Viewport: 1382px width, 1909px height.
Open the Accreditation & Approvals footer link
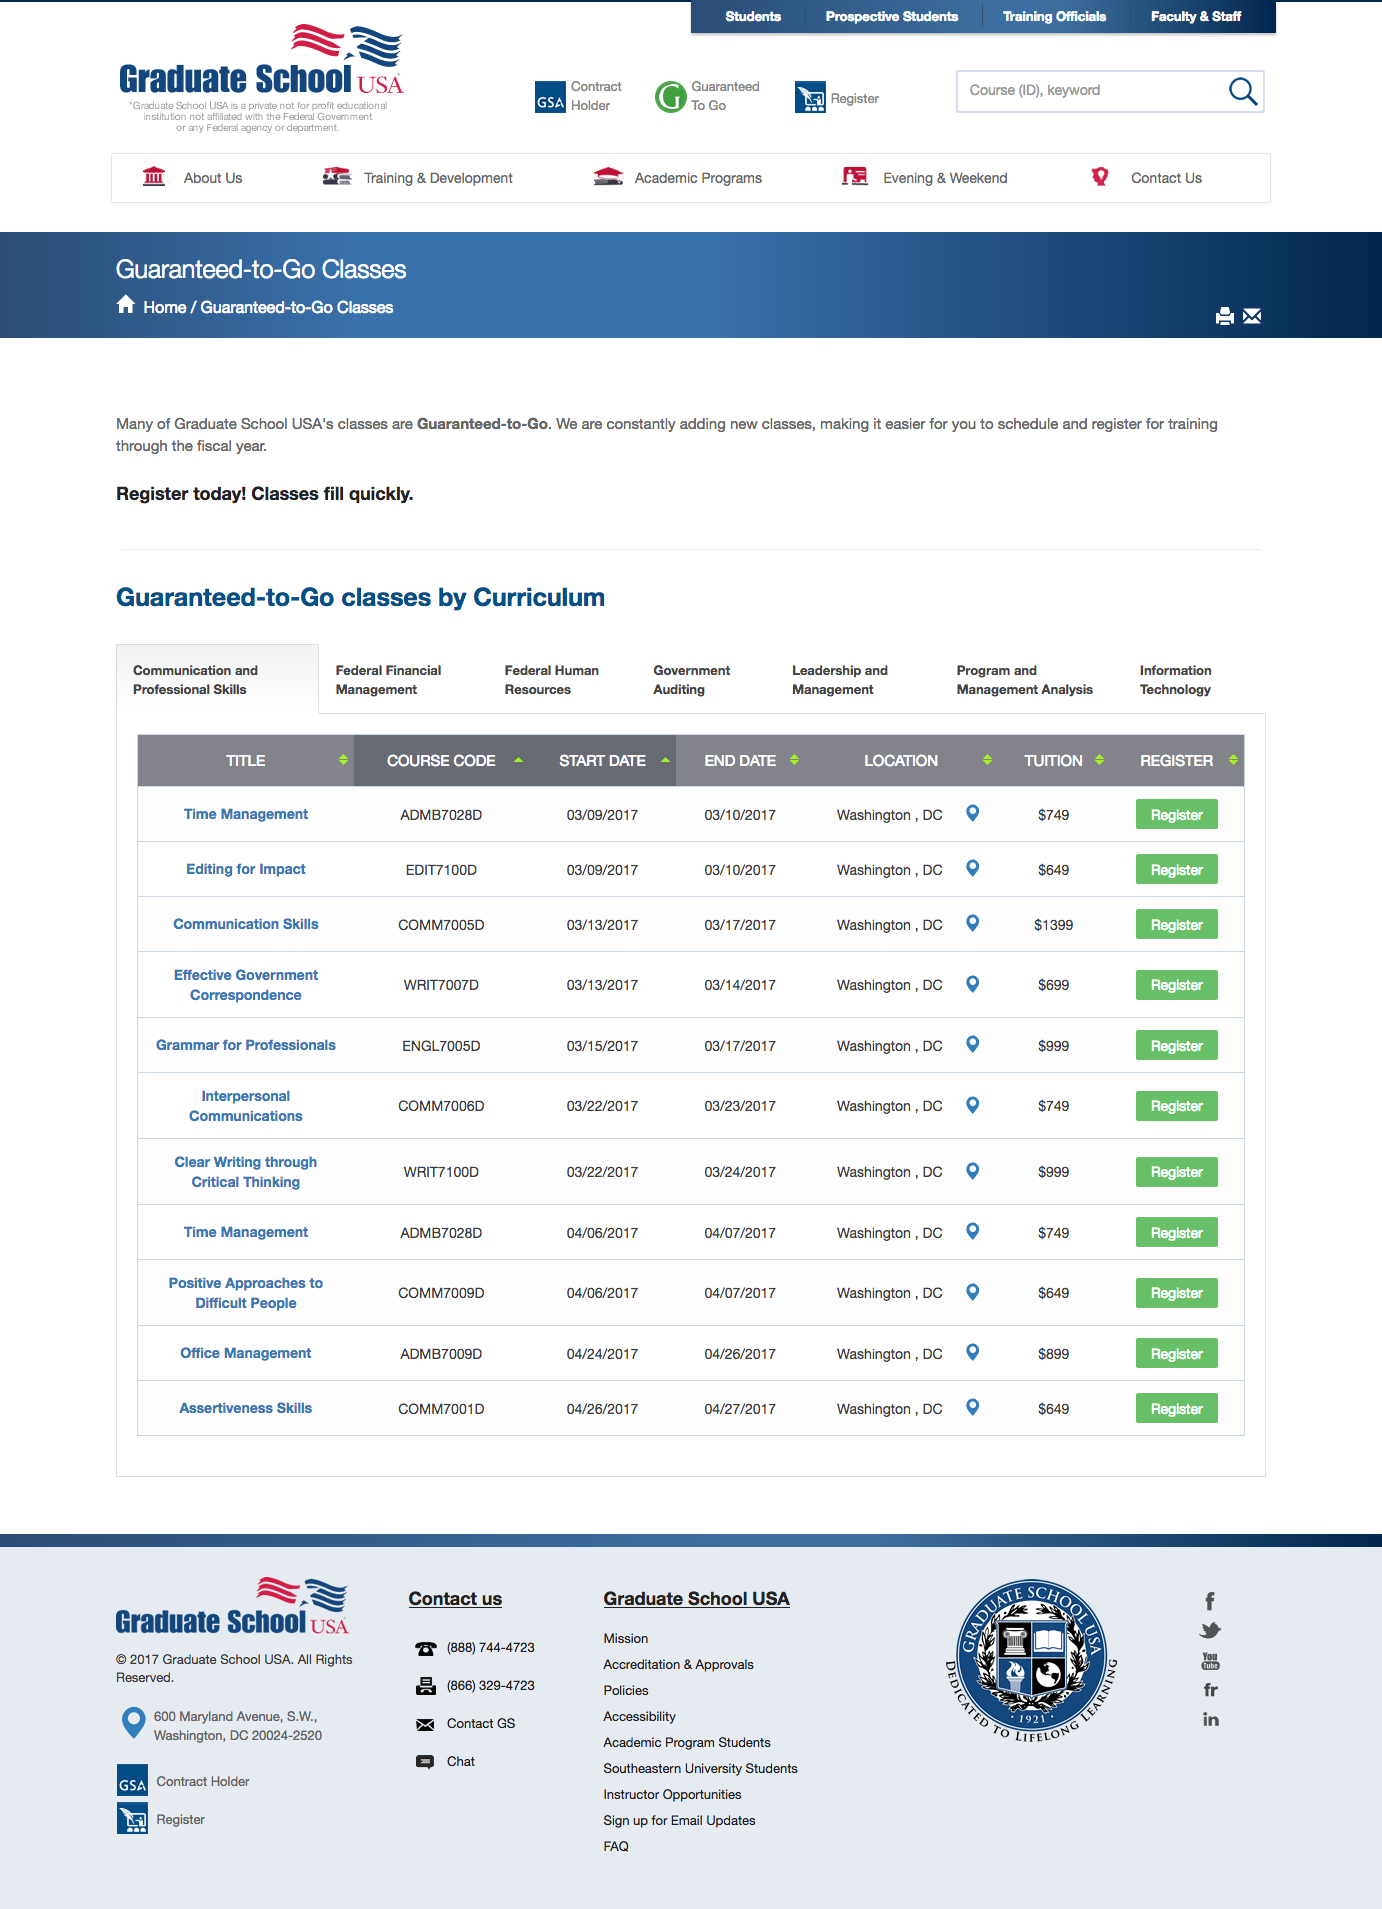(x=678, y=1665)
